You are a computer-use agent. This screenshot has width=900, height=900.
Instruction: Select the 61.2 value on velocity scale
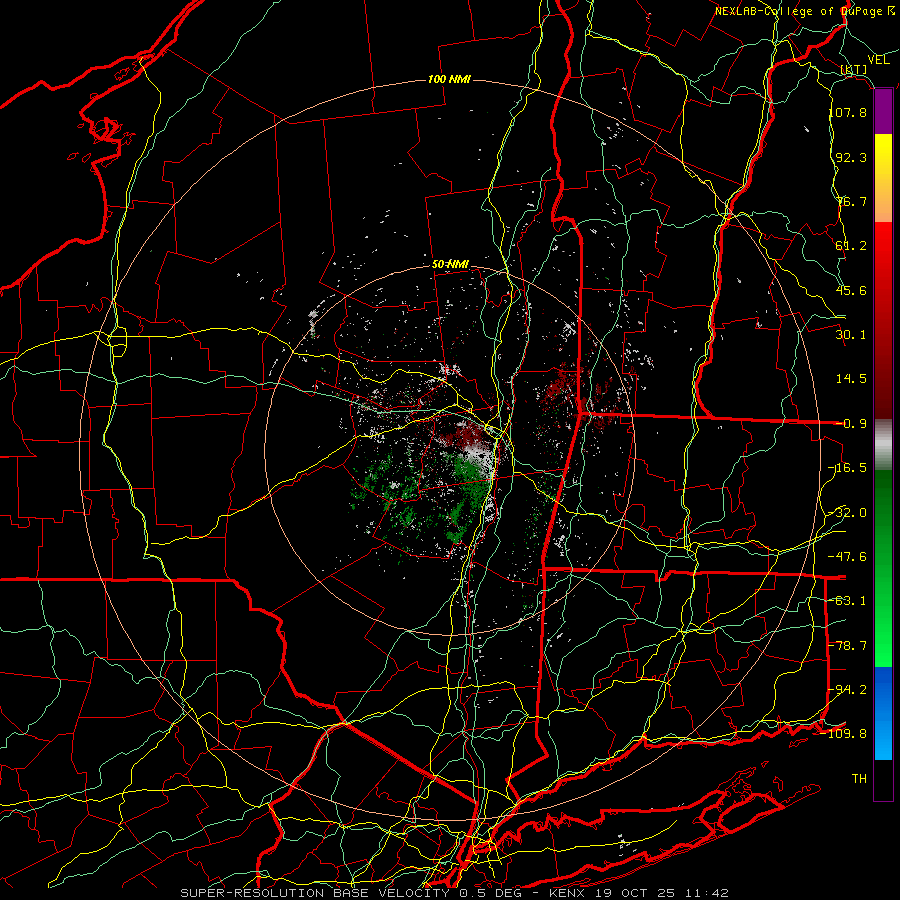[851, 246]
